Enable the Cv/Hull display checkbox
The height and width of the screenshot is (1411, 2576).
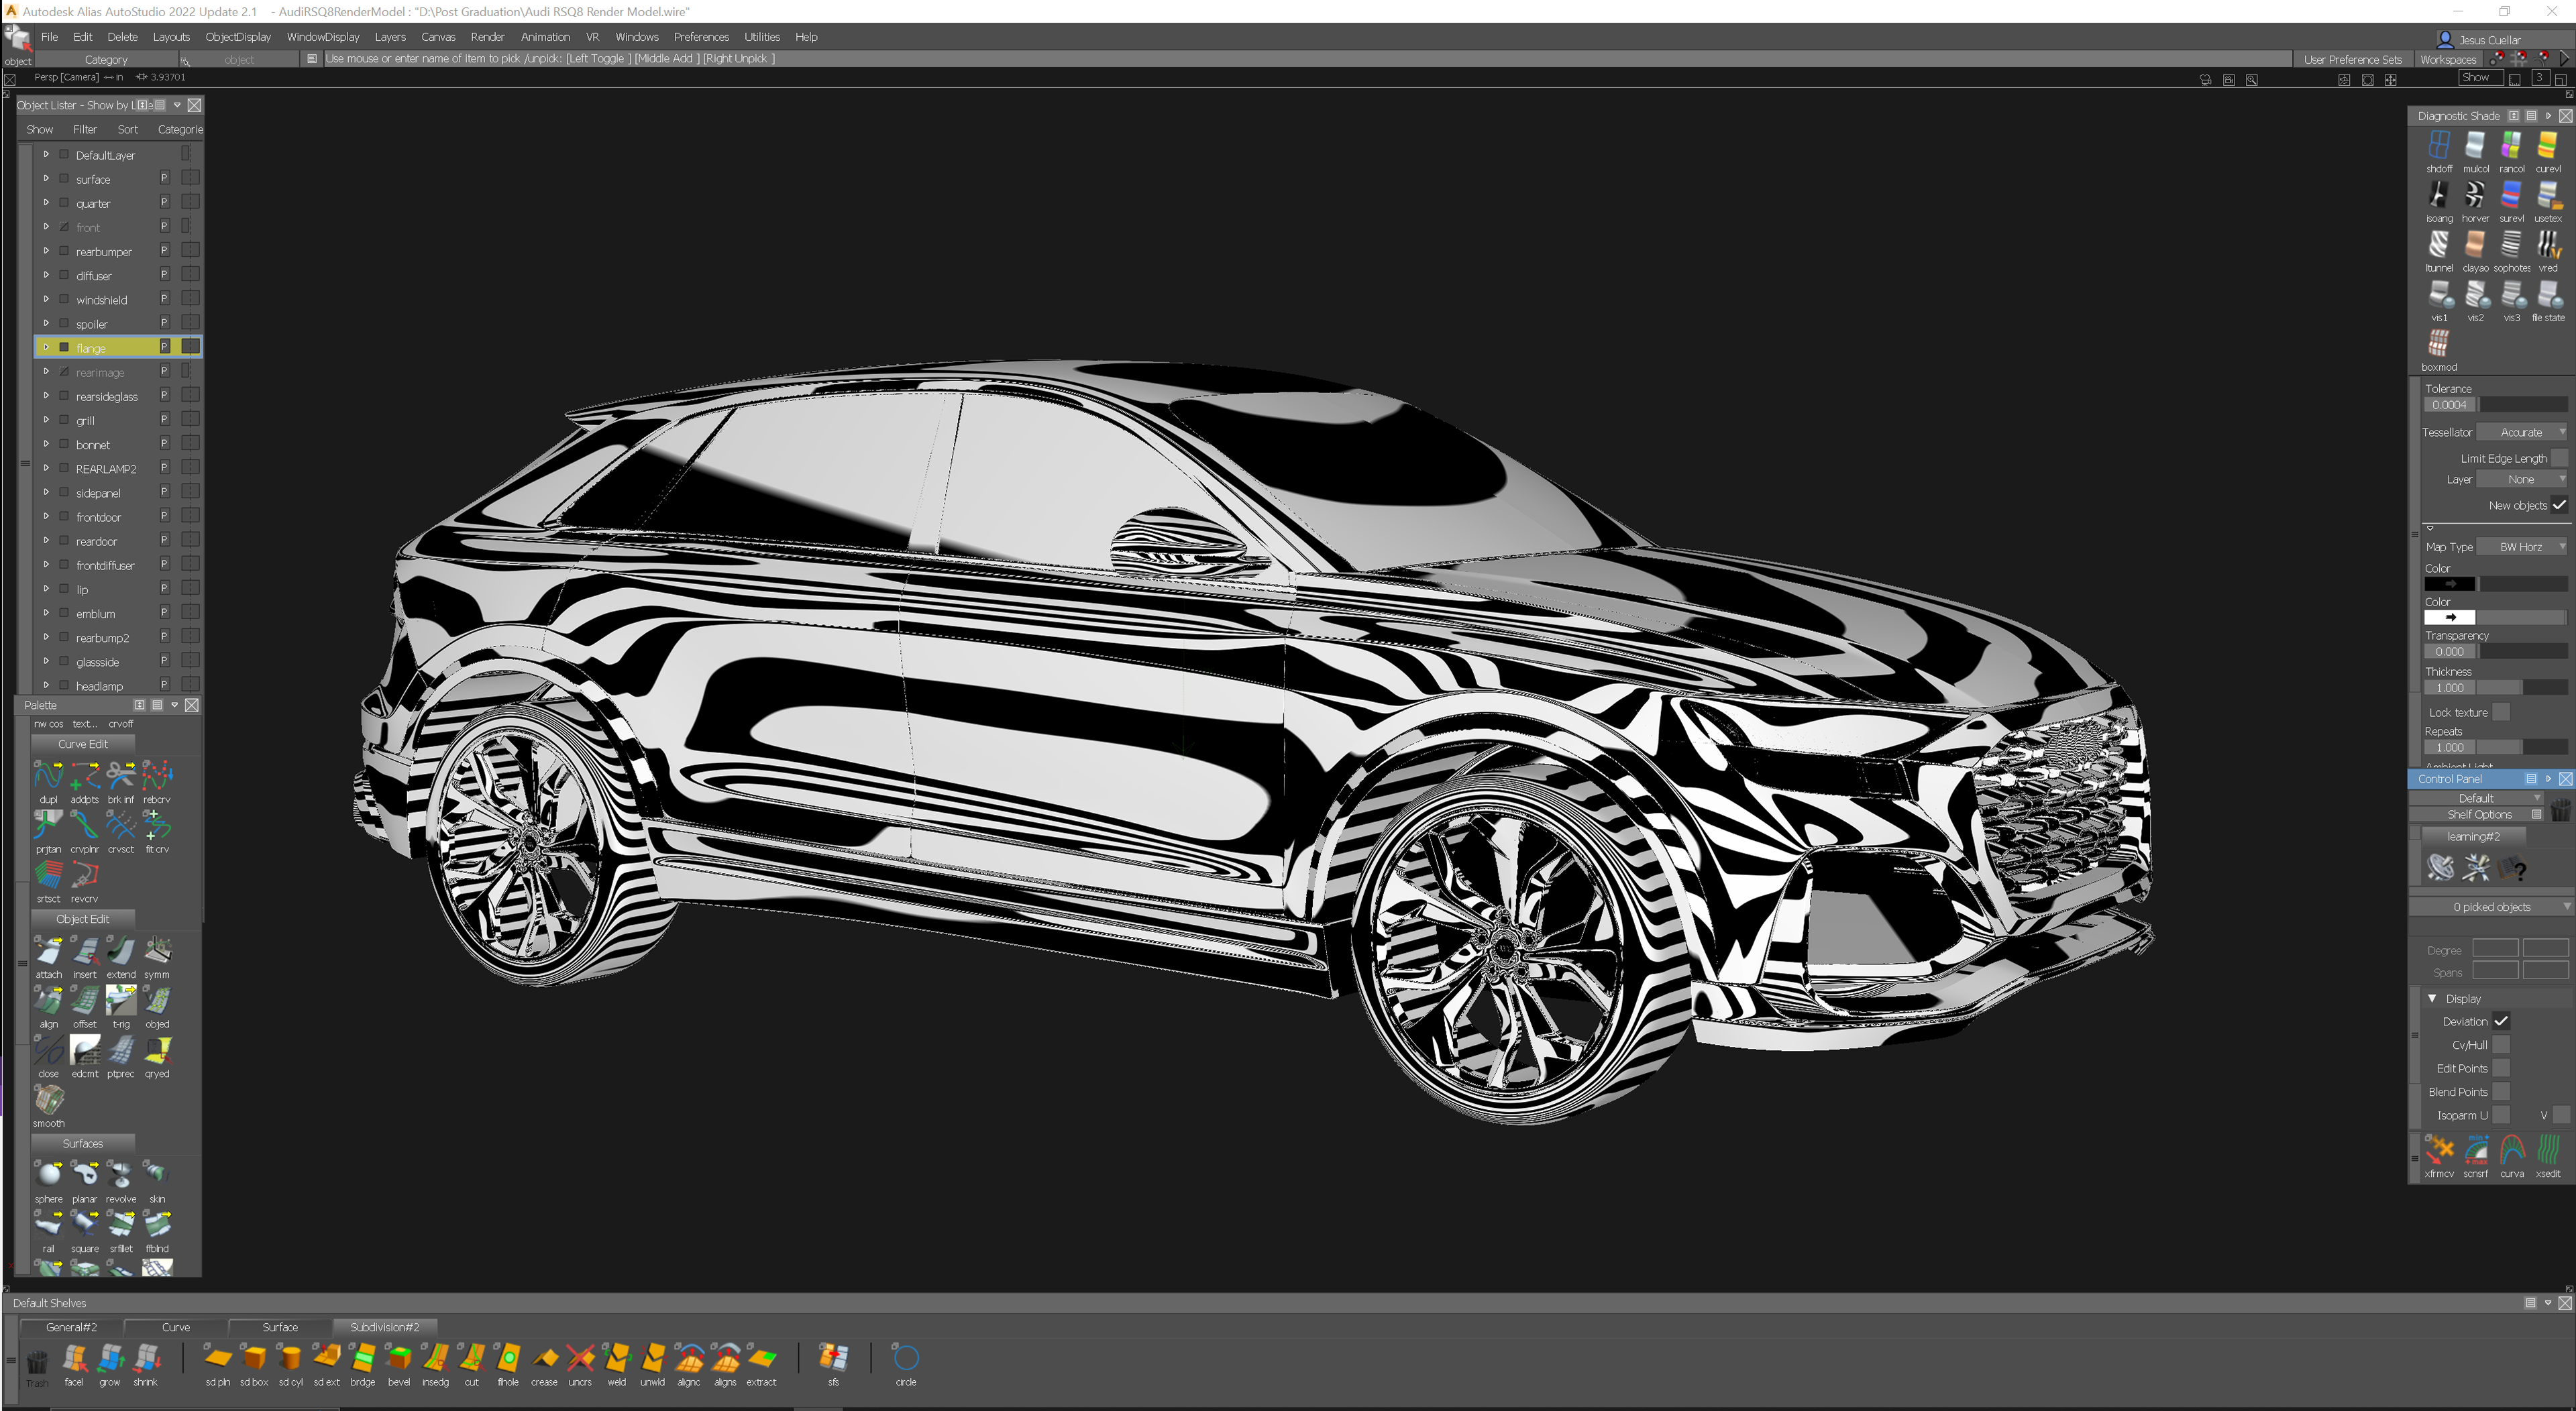click(2501, 1045)
